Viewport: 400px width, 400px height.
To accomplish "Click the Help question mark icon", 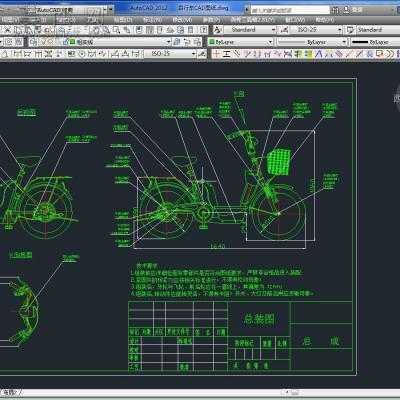I will click(203, 30).
